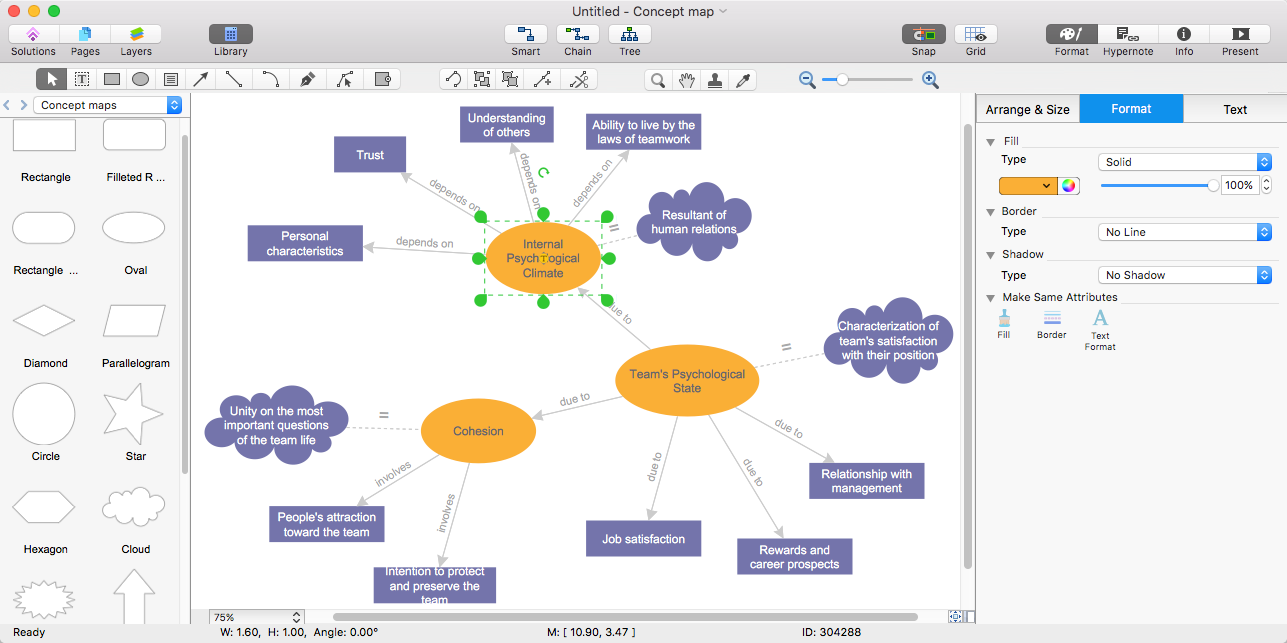Click the zoom in plus magnifier
Viewport: 1287px width, 643px height.
pos(930,80)
